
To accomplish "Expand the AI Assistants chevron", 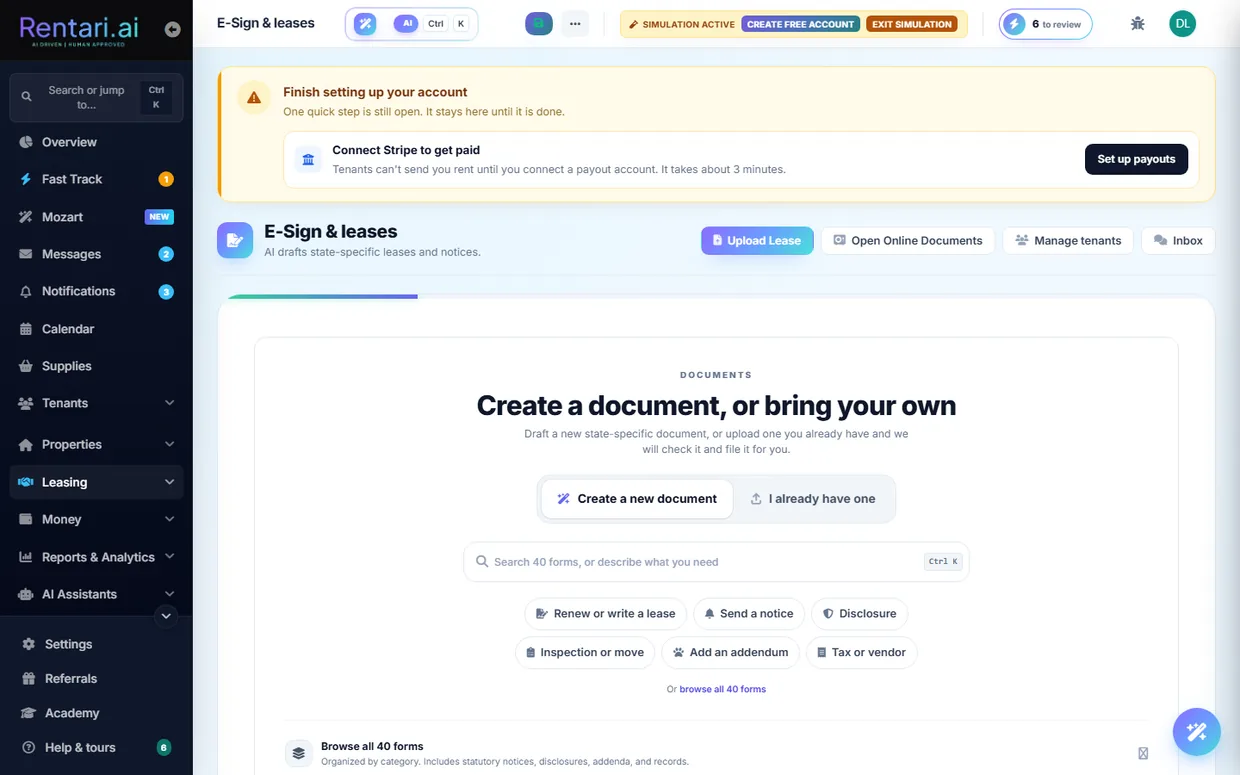I will click(169, 594).
